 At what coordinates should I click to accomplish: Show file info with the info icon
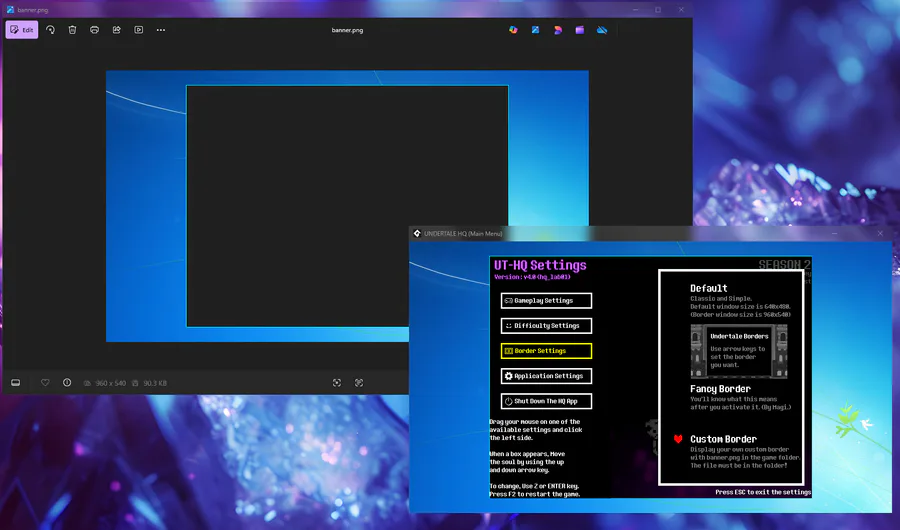point(67,382)
